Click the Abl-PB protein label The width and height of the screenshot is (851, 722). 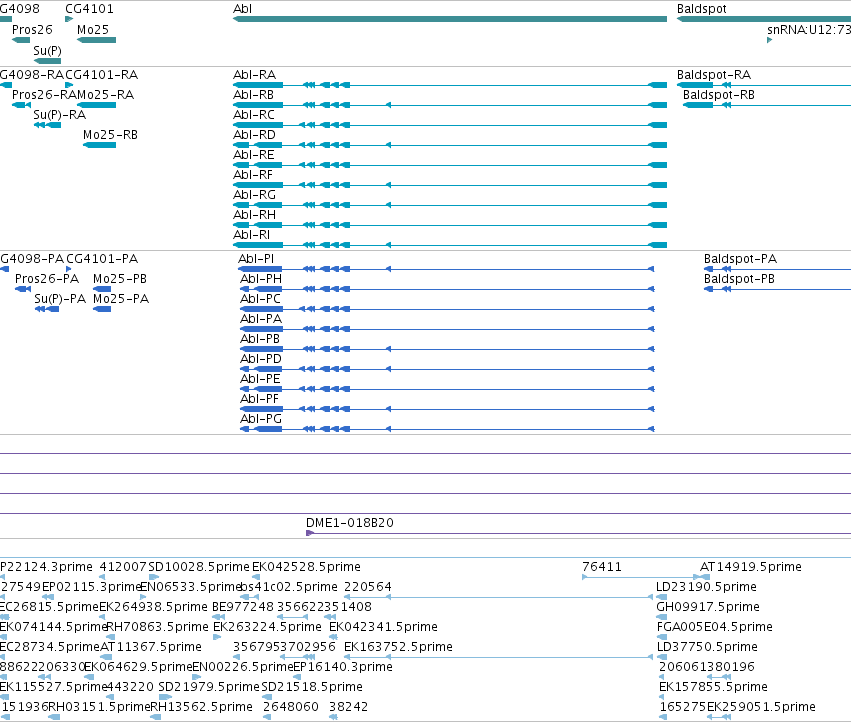point(260,339)
